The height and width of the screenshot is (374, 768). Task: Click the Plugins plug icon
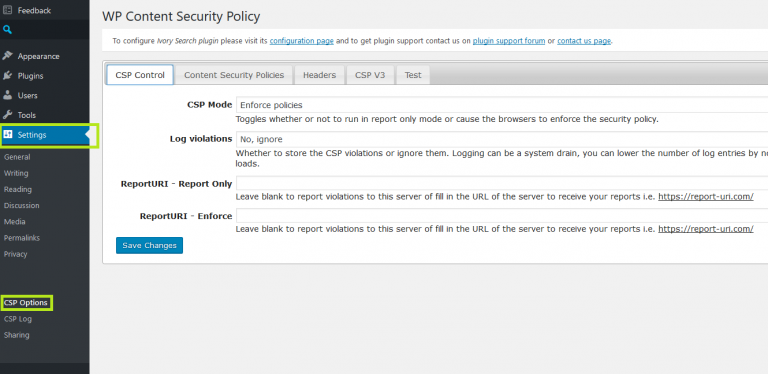[7, 75]
